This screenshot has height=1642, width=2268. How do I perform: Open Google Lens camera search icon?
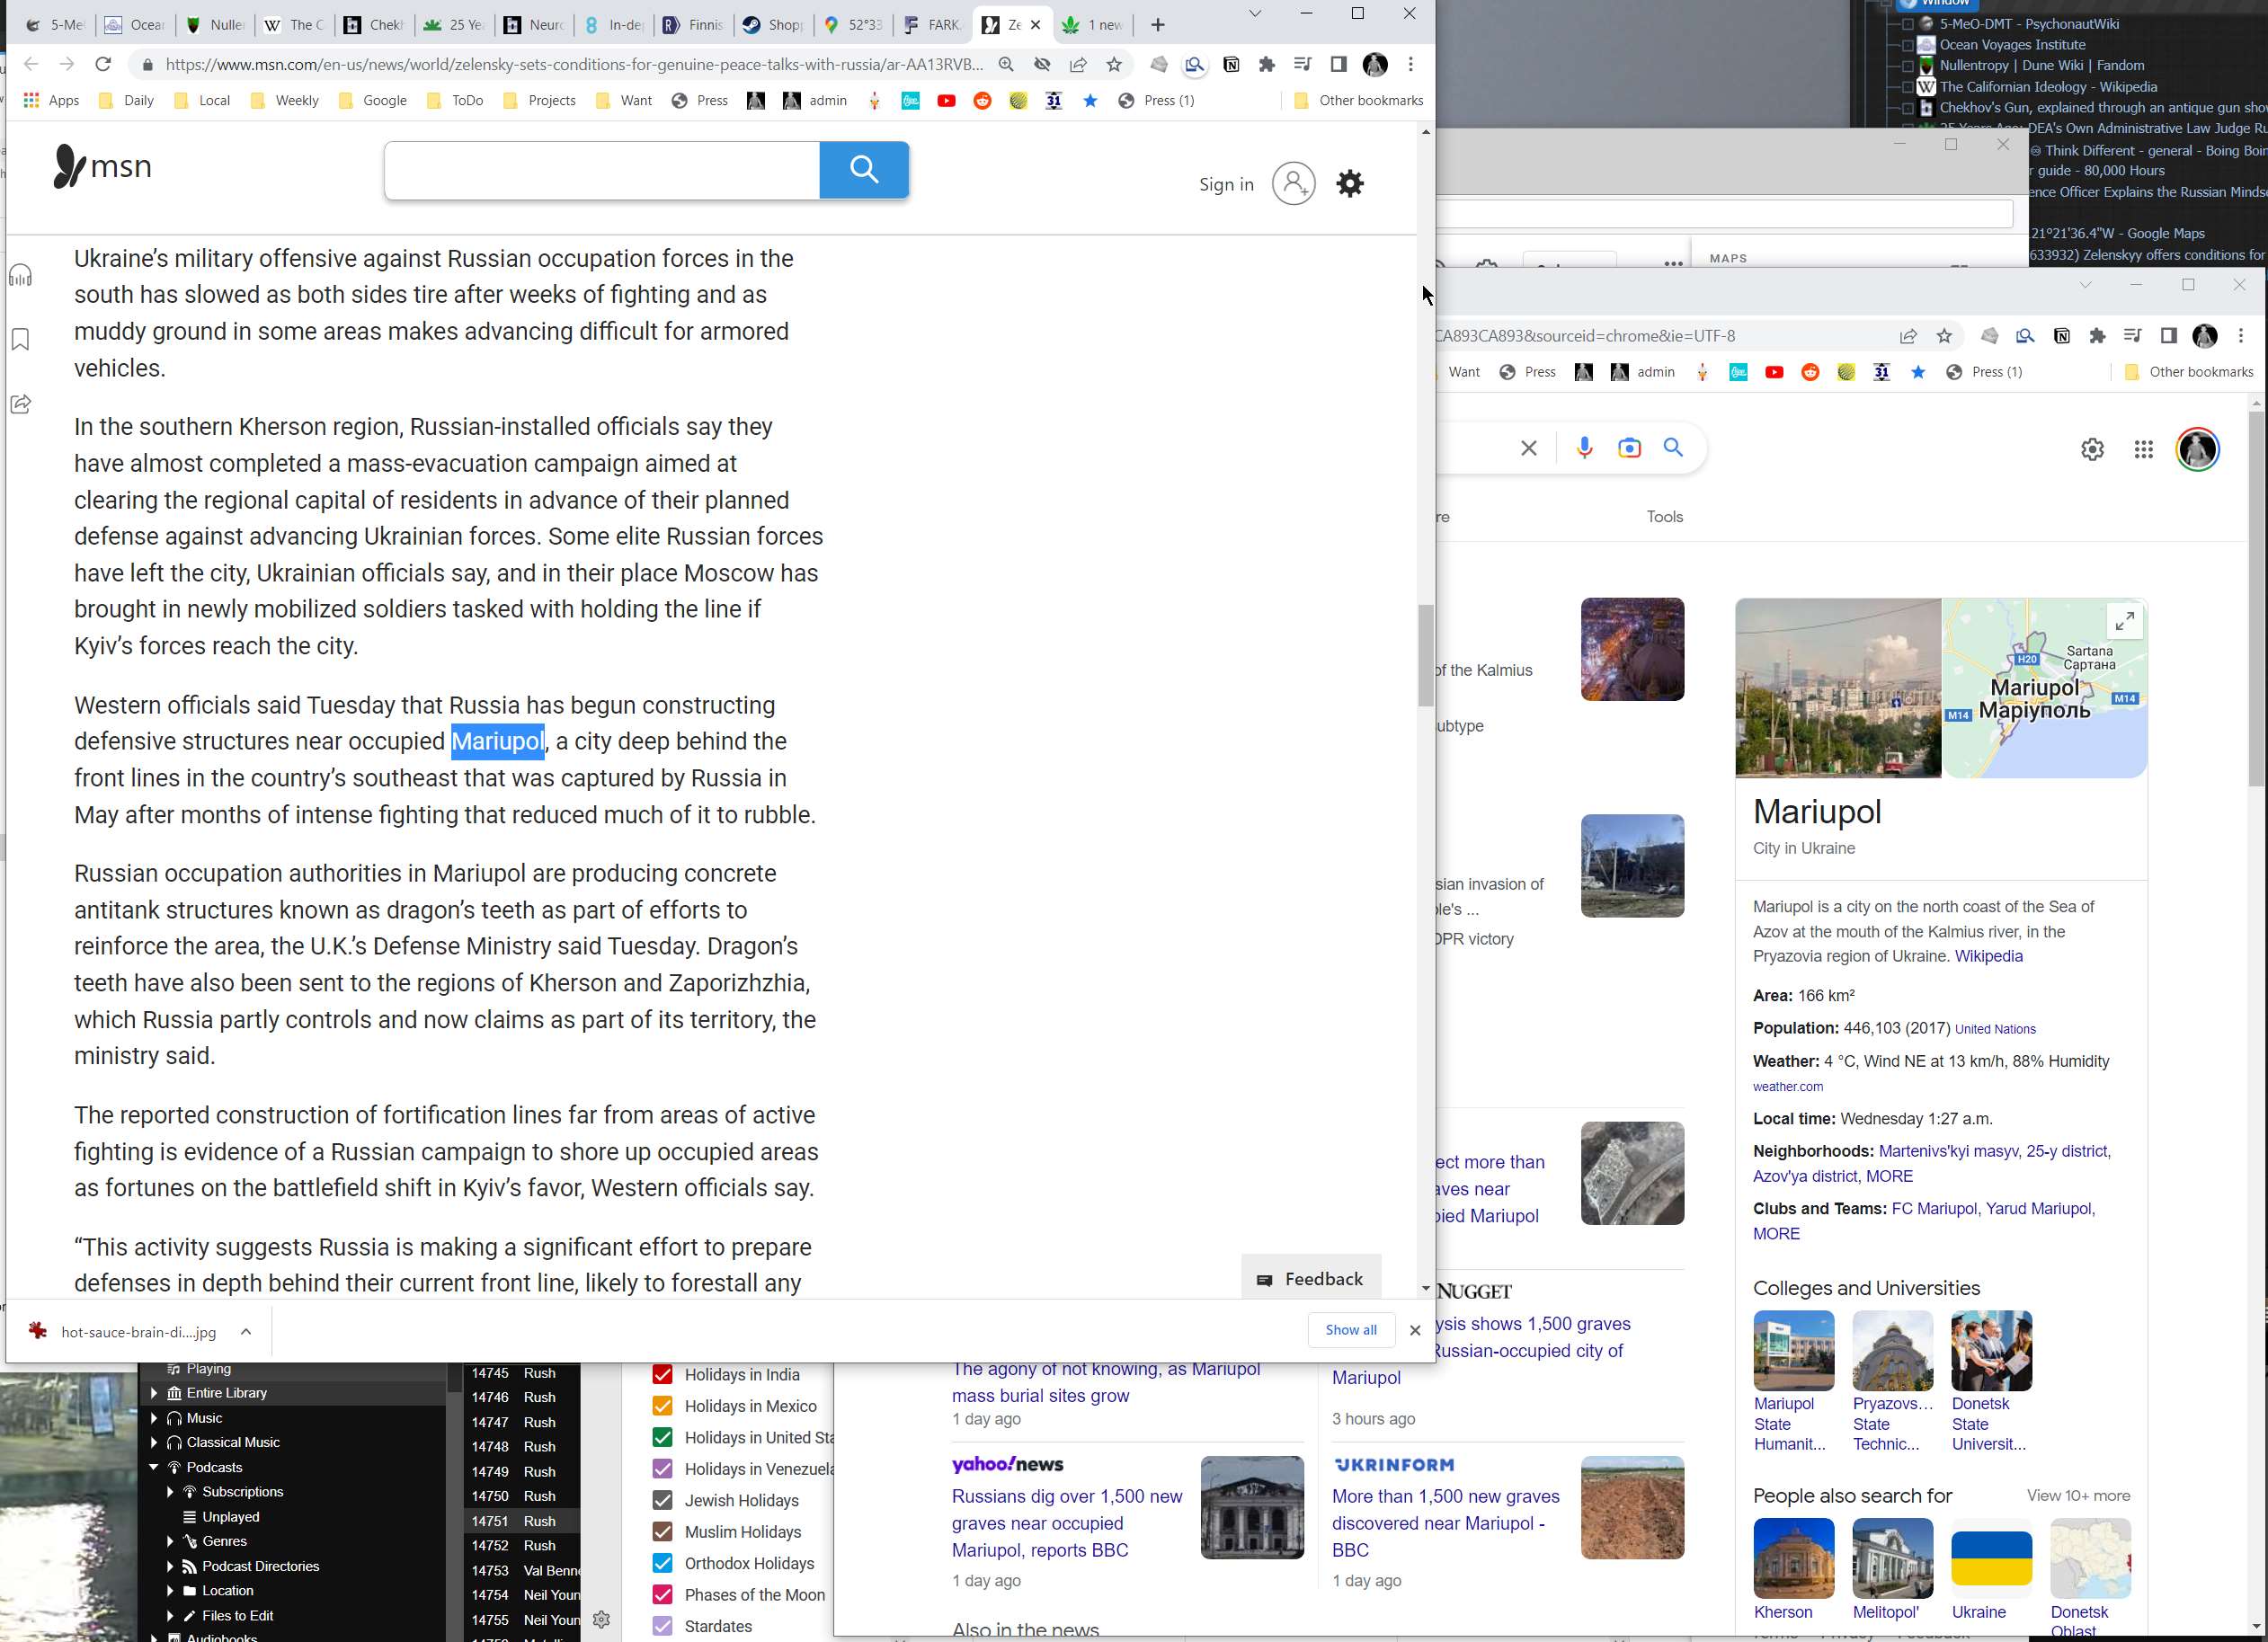click(x=1629, y=448)
